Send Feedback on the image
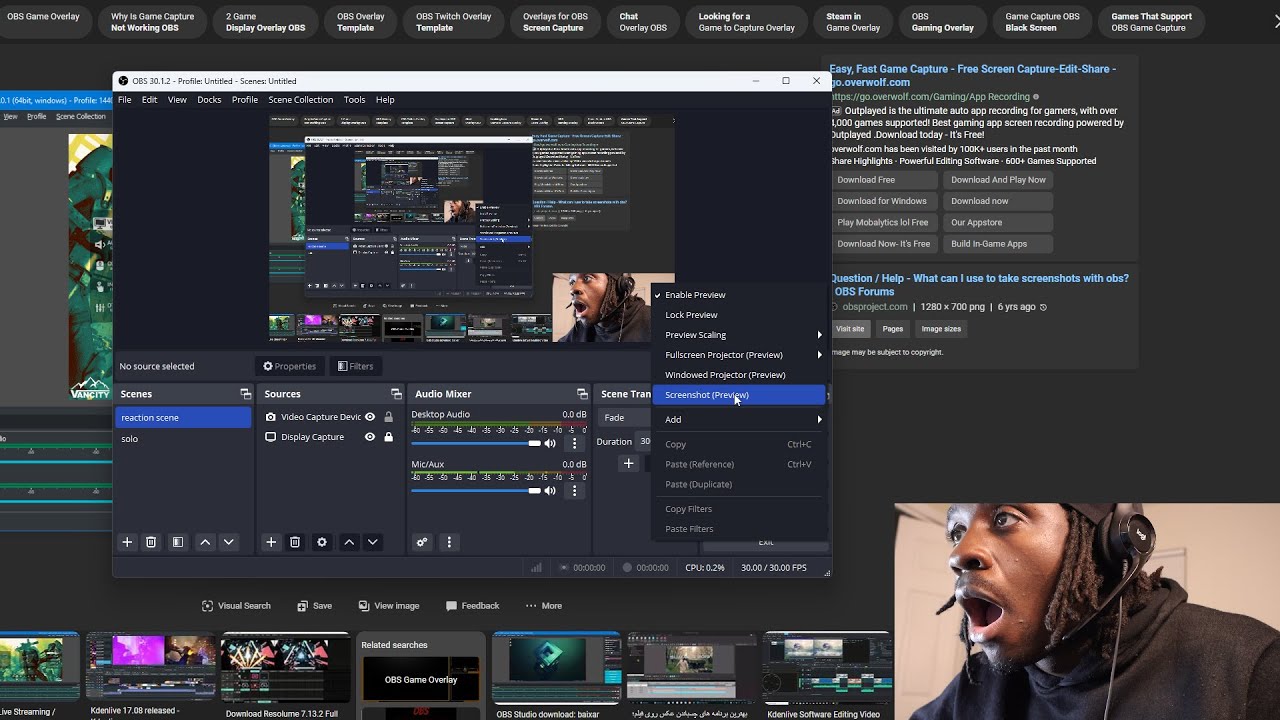Viewport: 1280px width, 720px height. [472, 606]
